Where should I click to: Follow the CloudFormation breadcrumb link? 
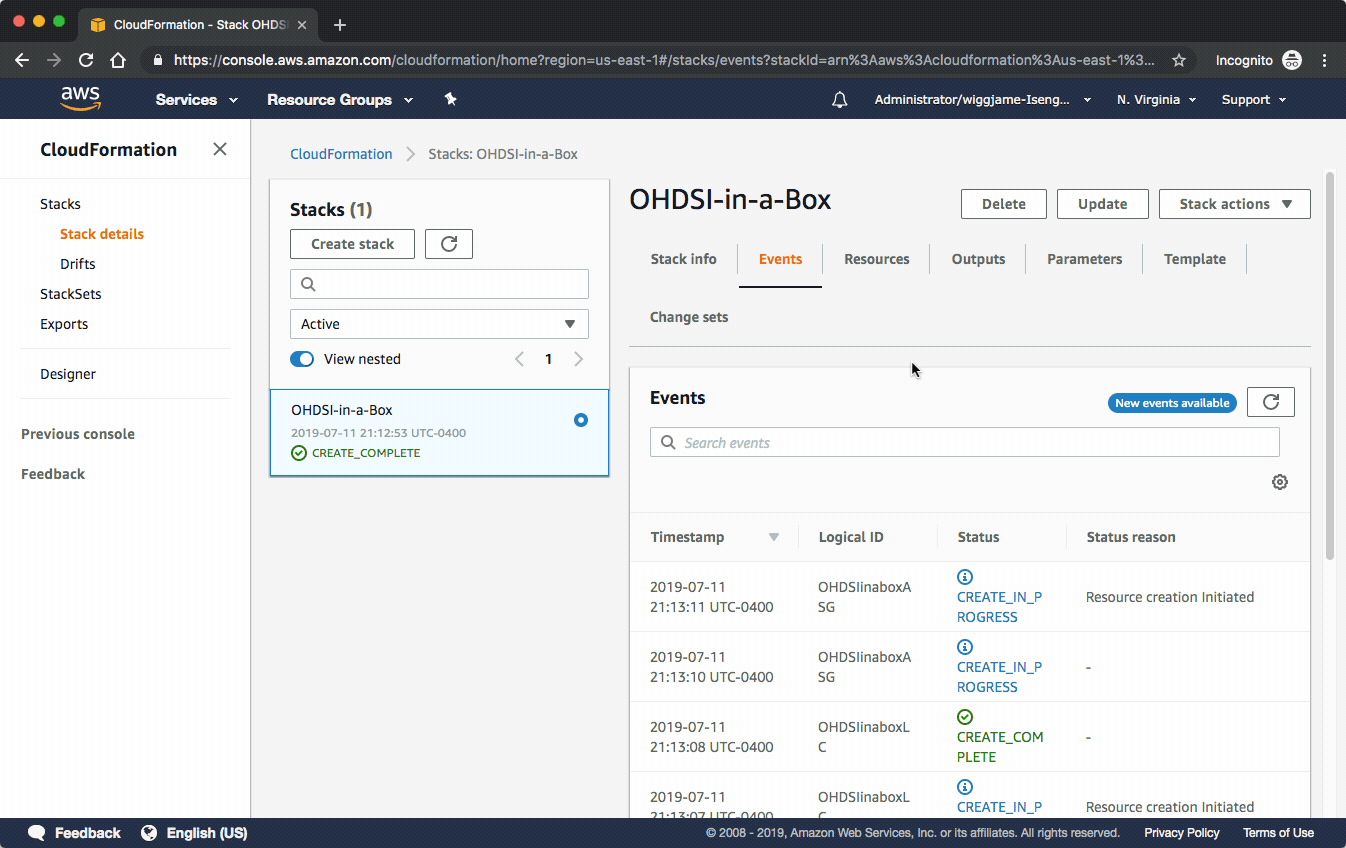[x=341, y=154]
